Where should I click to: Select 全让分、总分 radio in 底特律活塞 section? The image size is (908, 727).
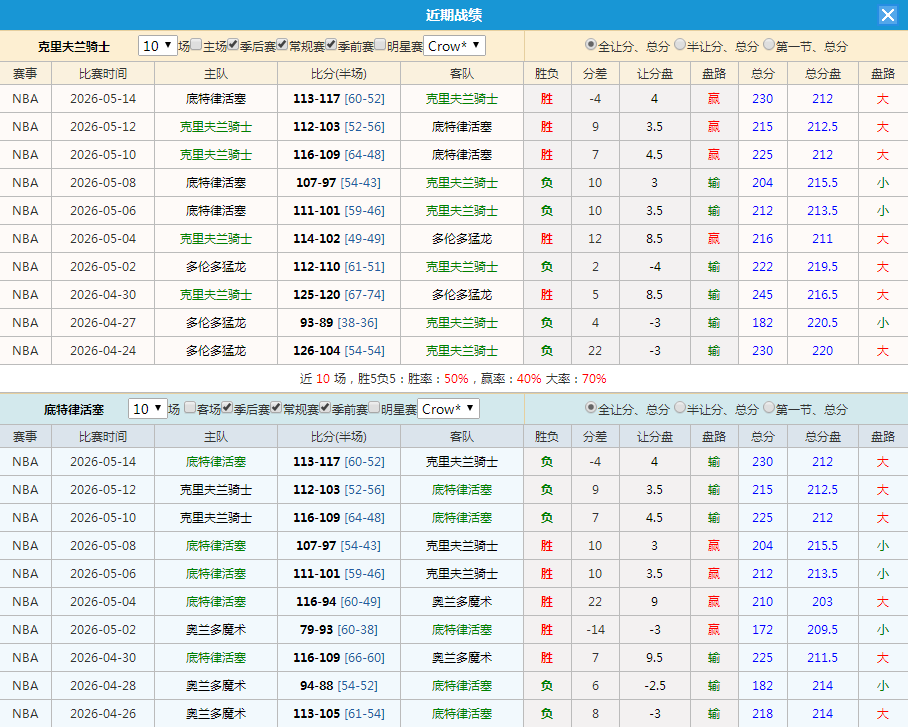(x=591, y=408)
